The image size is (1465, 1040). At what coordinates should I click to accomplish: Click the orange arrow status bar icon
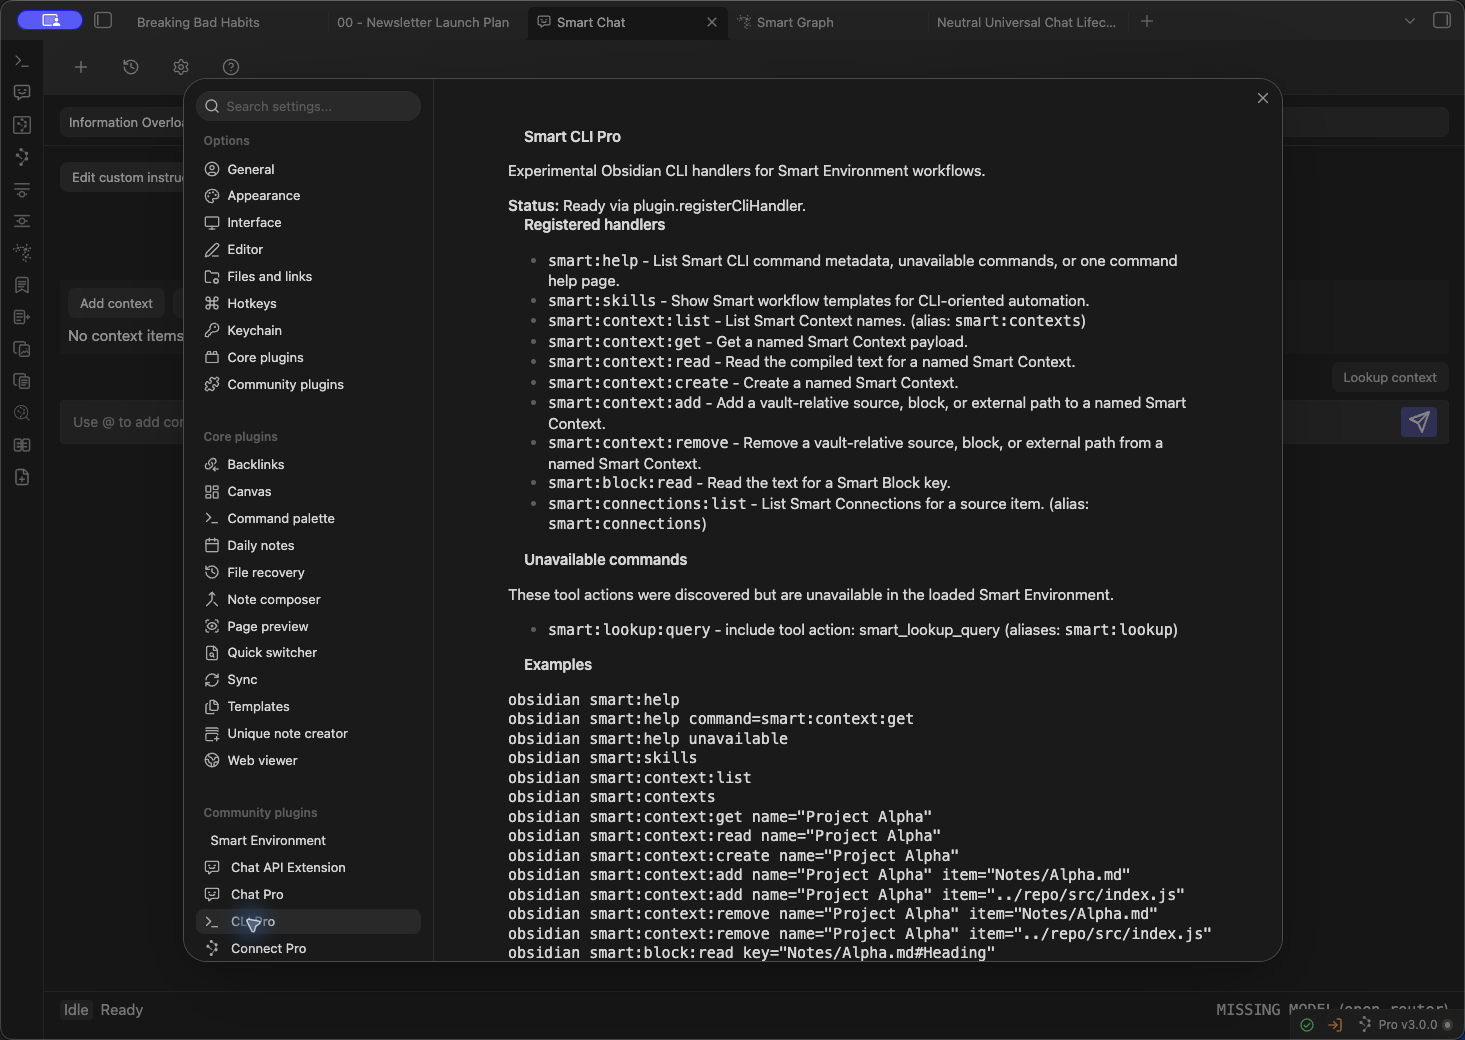point(1335,1025)
